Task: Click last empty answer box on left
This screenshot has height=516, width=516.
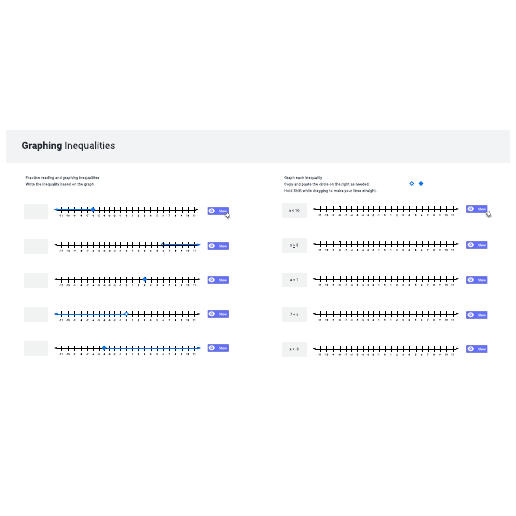Action: (36, 348)
